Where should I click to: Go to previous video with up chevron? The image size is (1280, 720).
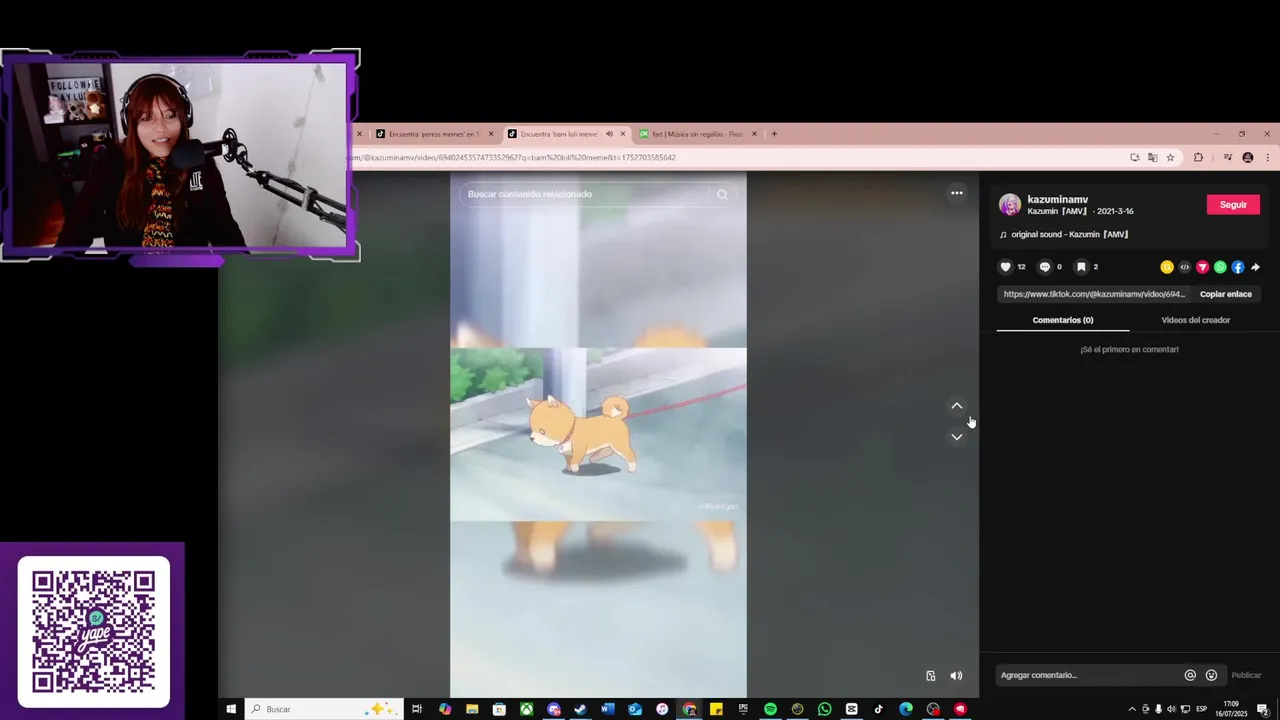click(x=957, y=406)
